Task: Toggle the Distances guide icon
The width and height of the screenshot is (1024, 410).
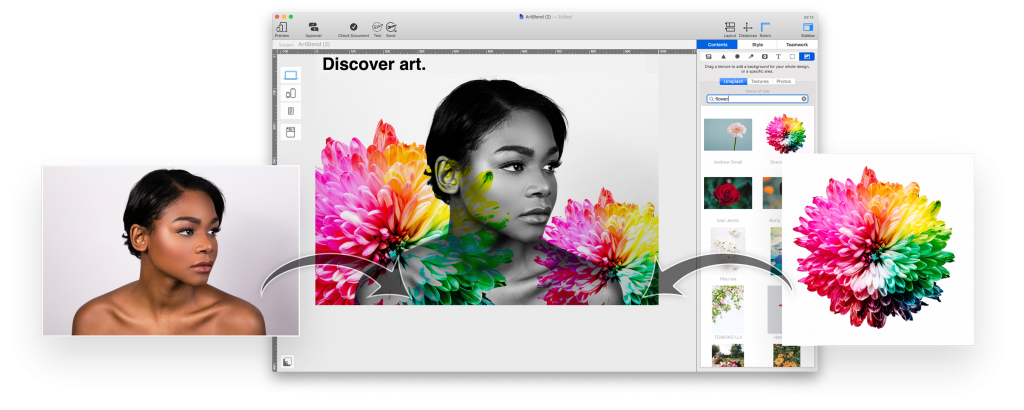Action: pos(748,27)
